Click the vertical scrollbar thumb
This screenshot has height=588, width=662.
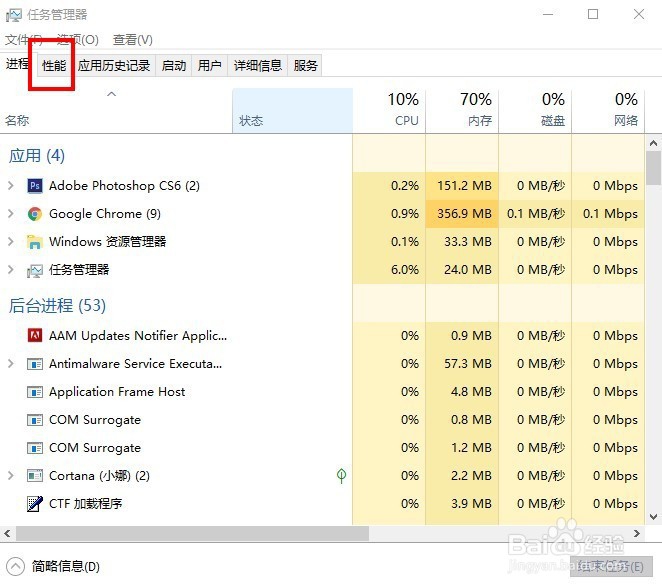654,168
